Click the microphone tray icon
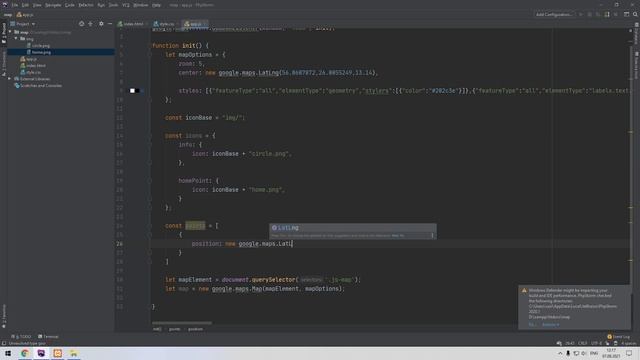Viewport: 640px width, 360px height. tap(568, 353)
